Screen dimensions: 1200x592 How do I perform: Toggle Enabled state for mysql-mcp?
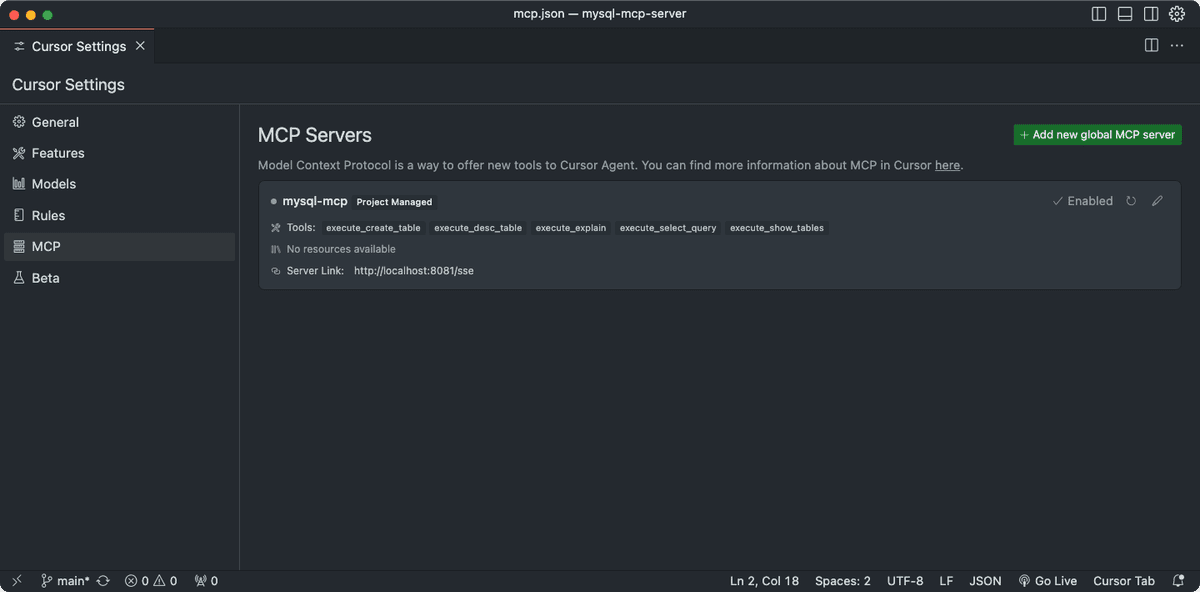[1083, 201]
